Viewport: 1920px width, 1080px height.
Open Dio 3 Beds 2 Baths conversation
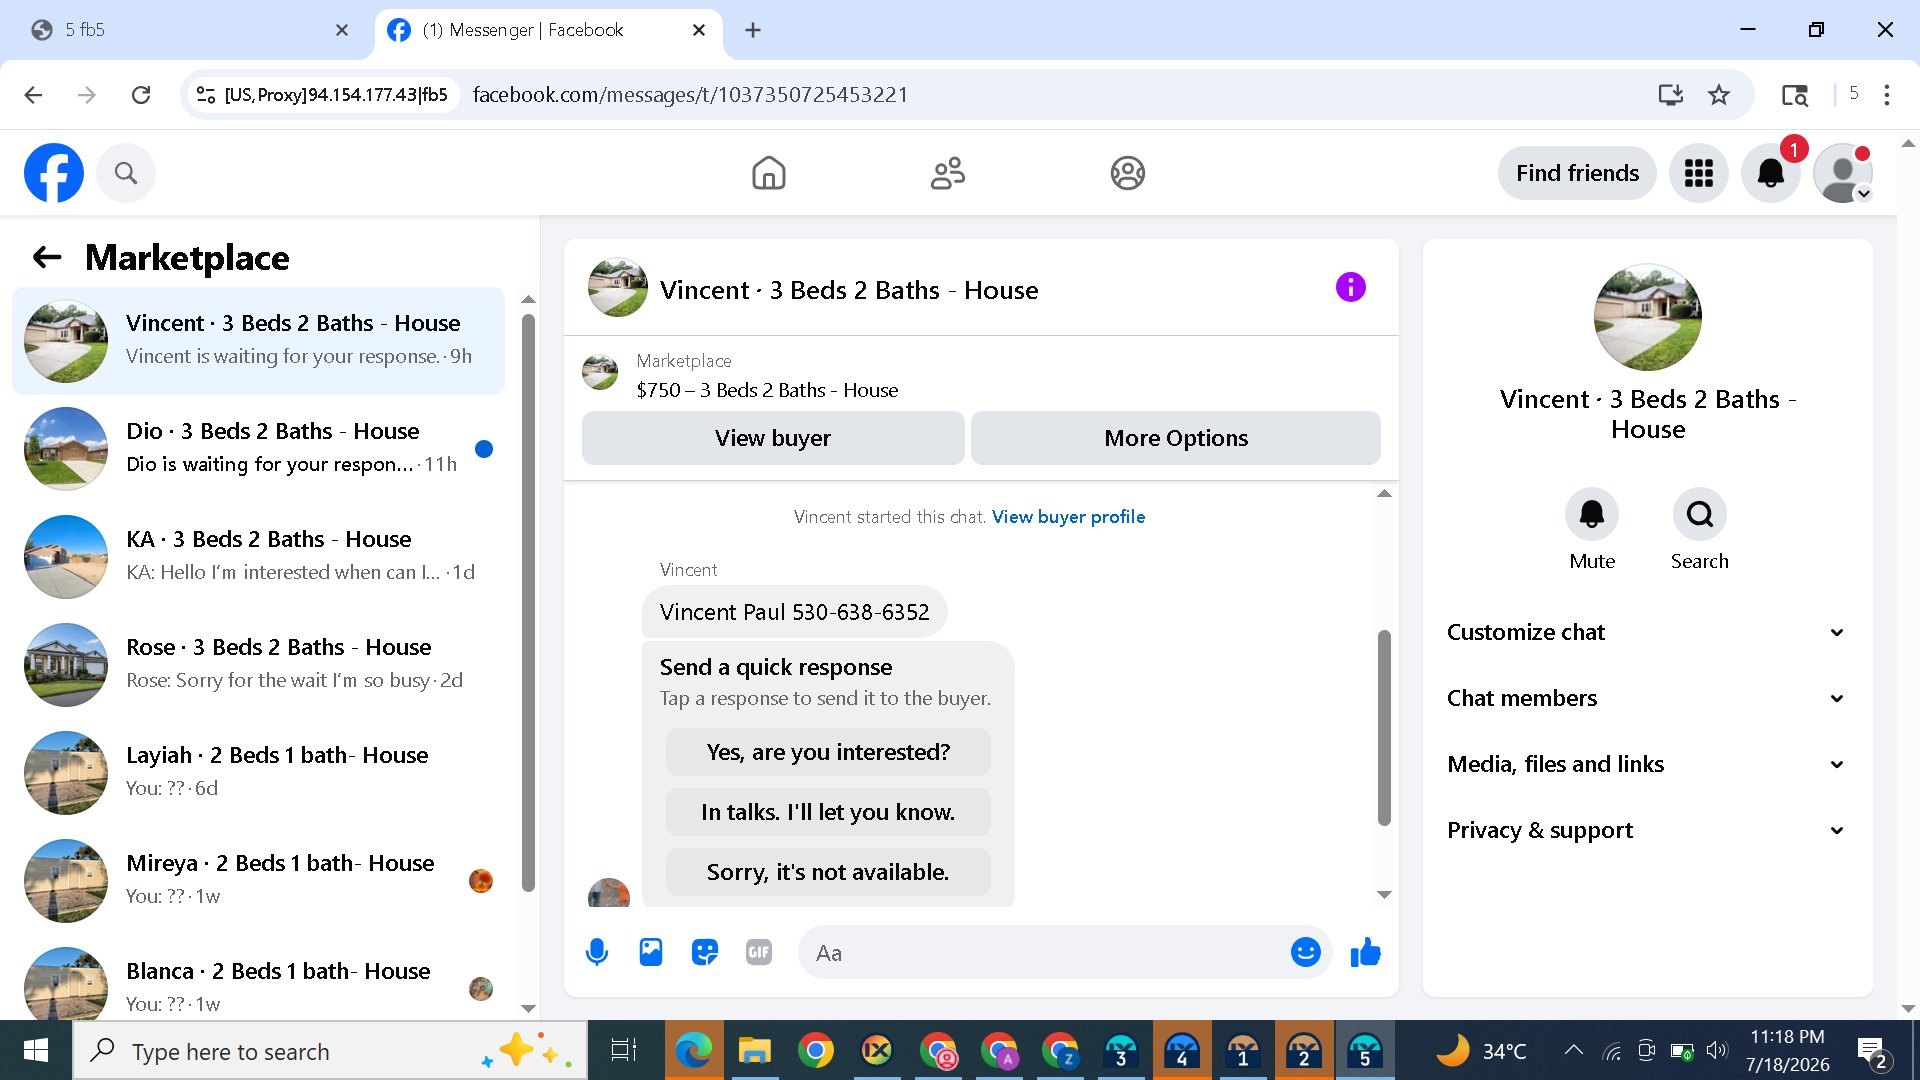(258, 449)
